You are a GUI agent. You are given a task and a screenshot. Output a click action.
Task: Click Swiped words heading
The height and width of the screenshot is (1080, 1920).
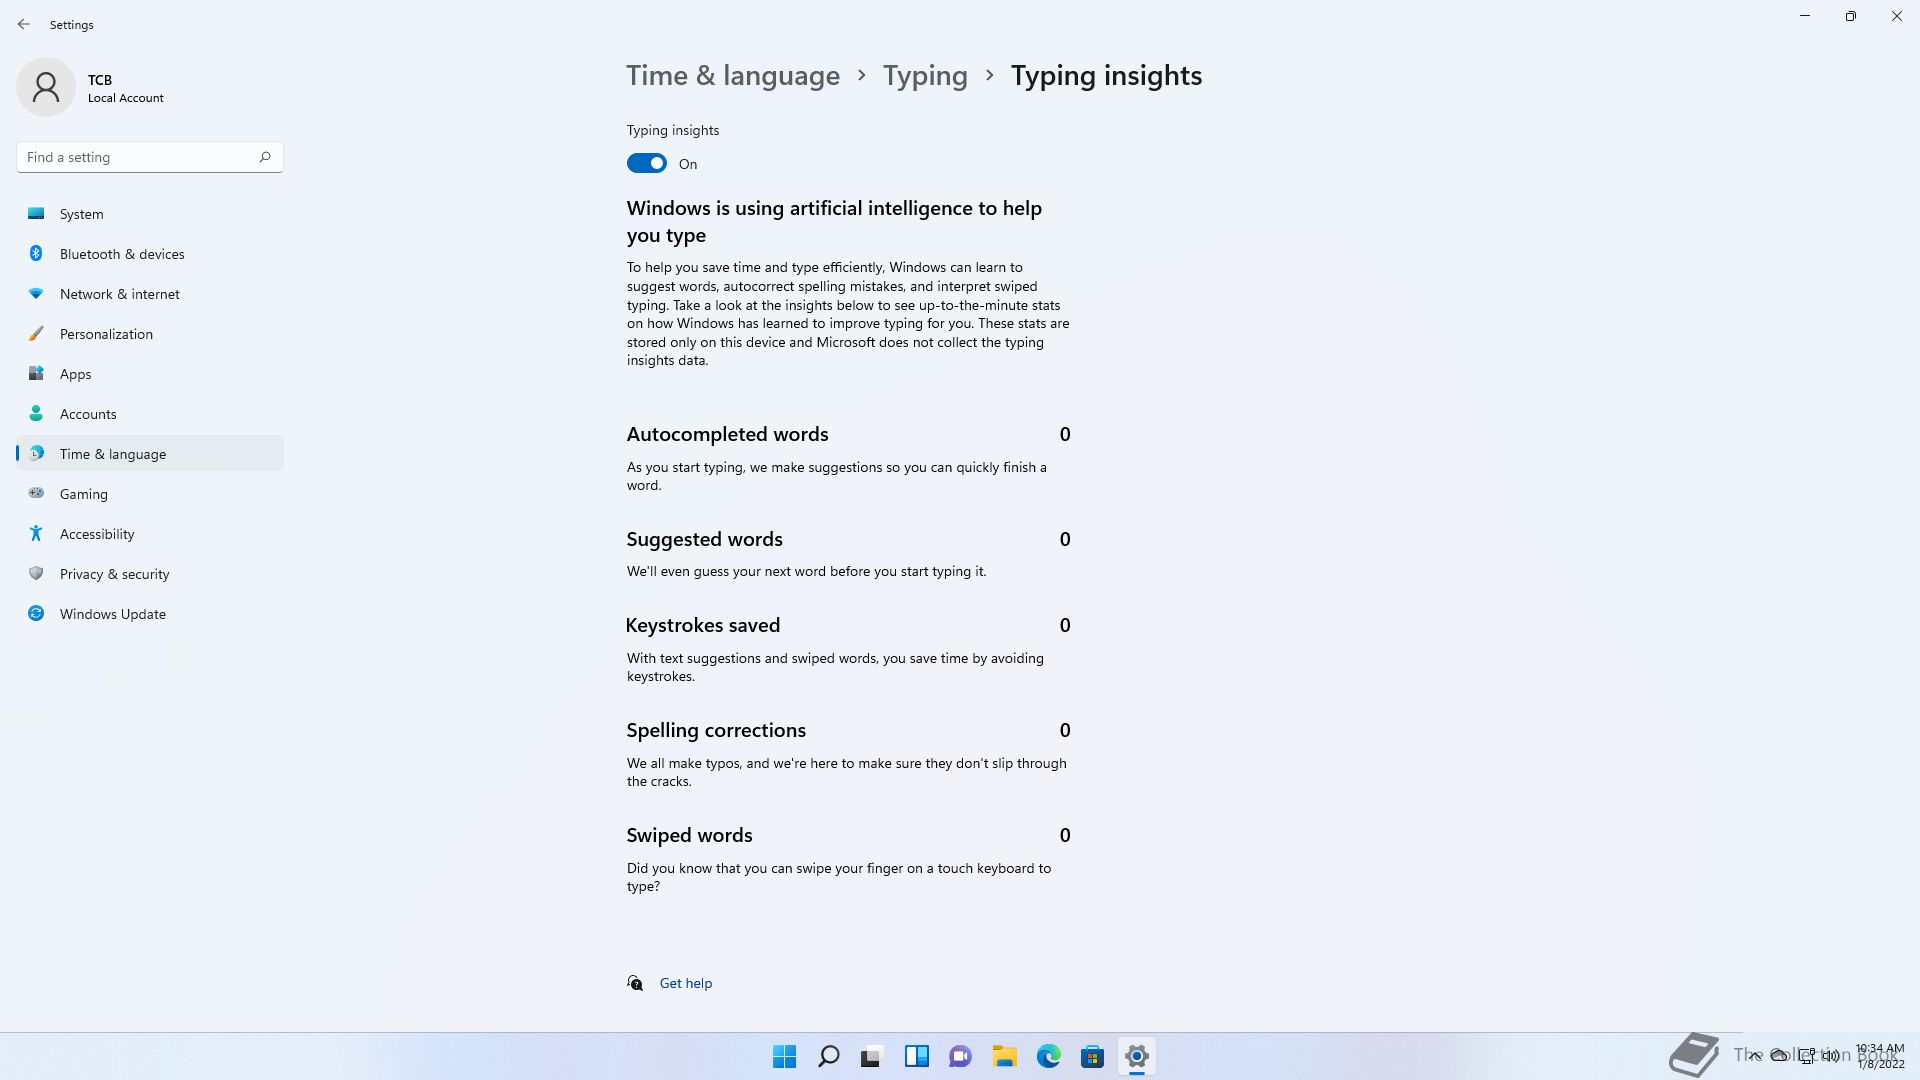point(689,835)
